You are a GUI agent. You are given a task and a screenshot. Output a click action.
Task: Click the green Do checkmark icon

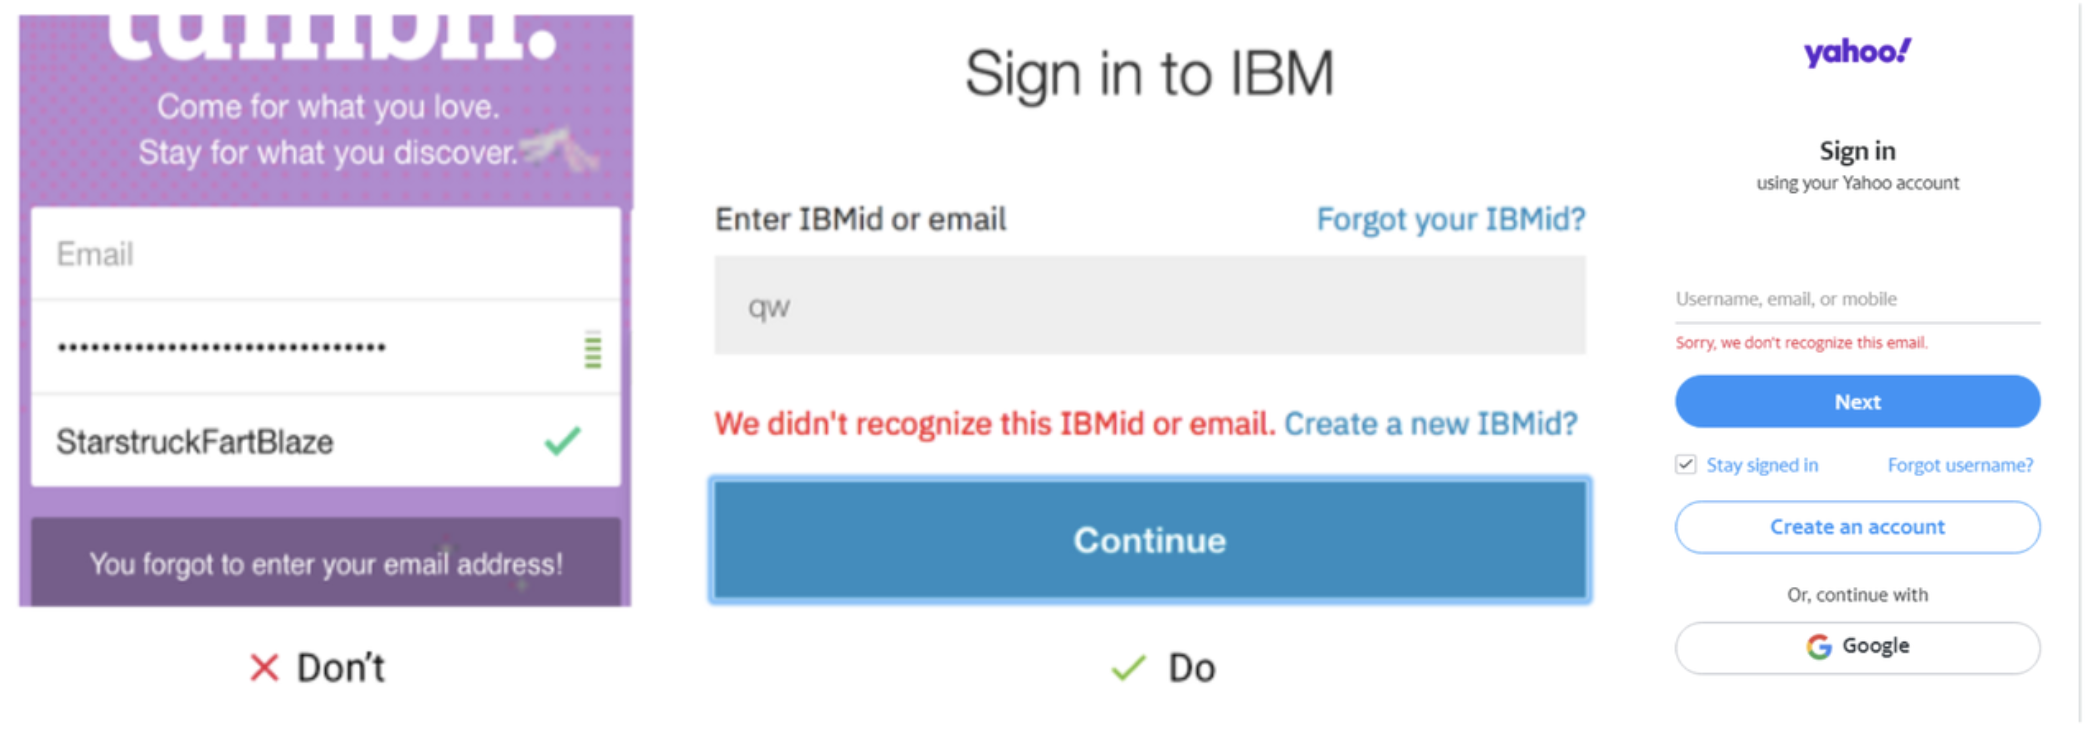click(x=1128, y=667)
